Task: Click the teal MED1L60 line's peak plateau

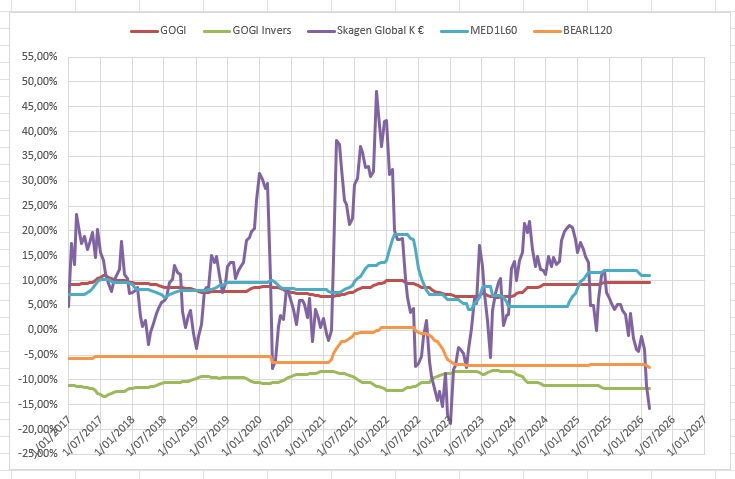Action: coord(400,235)
